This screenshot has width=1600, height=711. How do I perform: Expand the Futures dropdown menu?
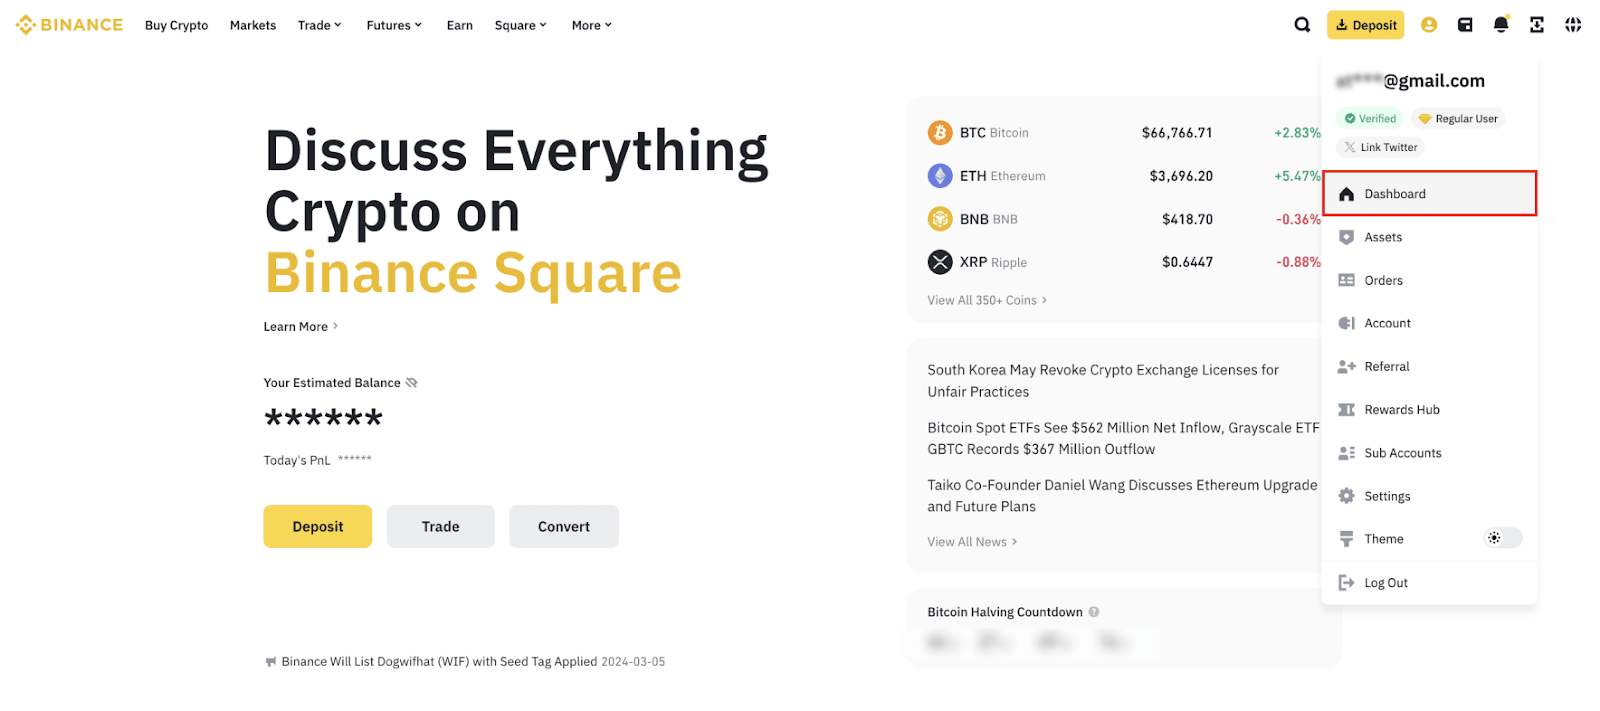[x=394, y=25]
